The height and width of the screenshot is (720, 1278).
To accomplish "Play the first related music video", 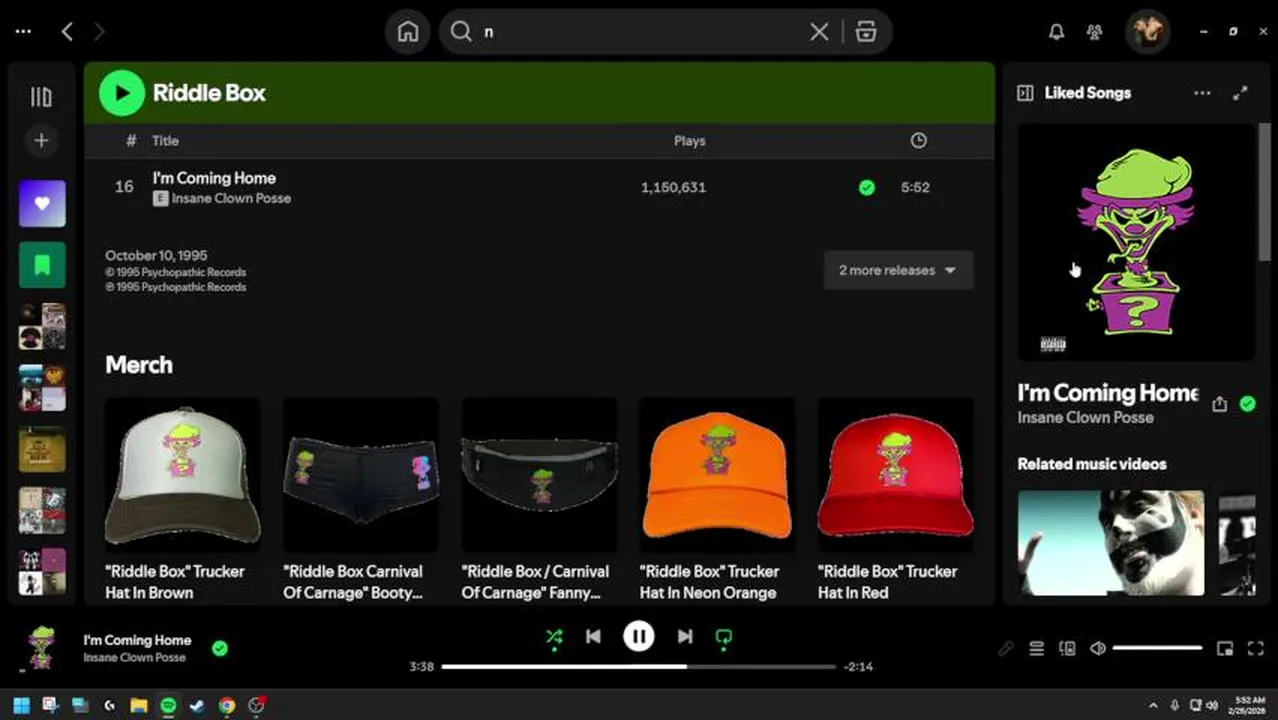I will (x=1111, y=542).
